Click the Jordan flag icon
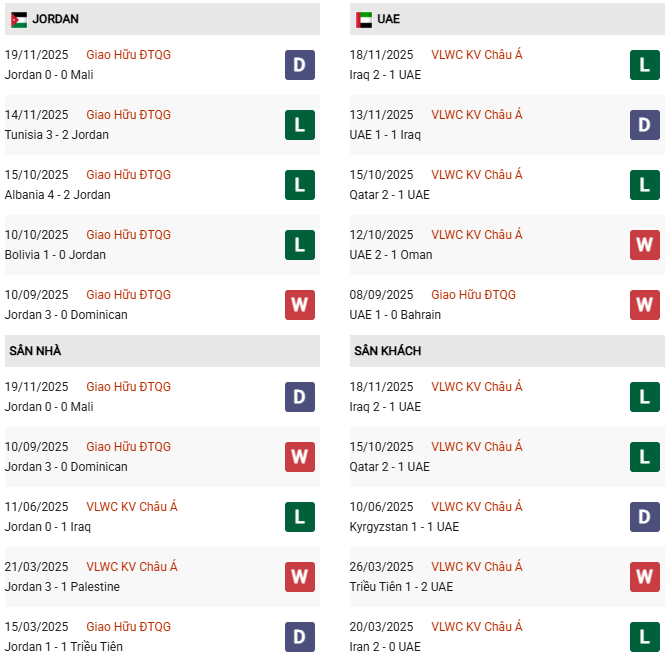This screenshot has height=659, width=666. coord(19,19)
